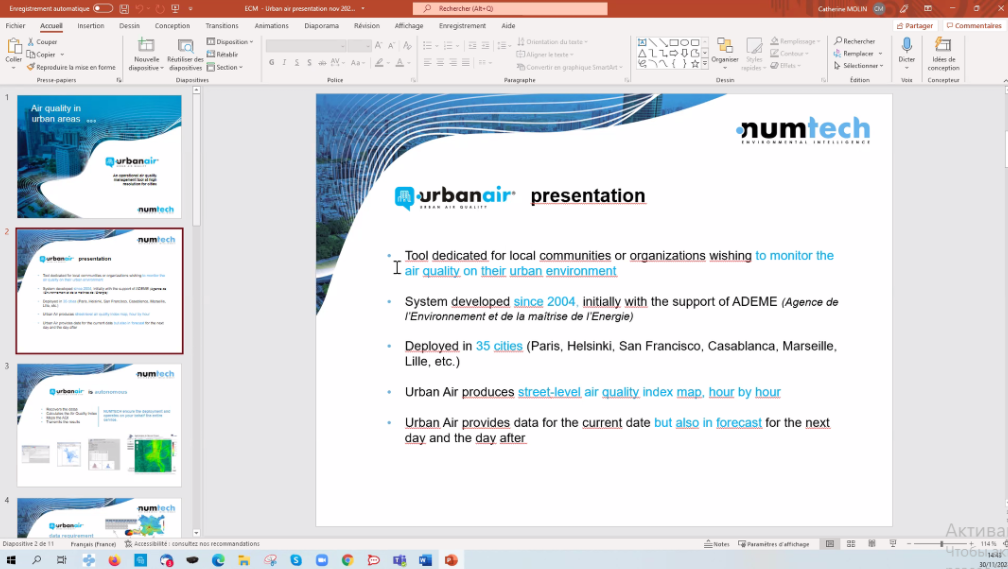The height and width of the screenshot is (569, 1008).
Task: Open Firefox from taskbar
Action: [x=114, y=560]
